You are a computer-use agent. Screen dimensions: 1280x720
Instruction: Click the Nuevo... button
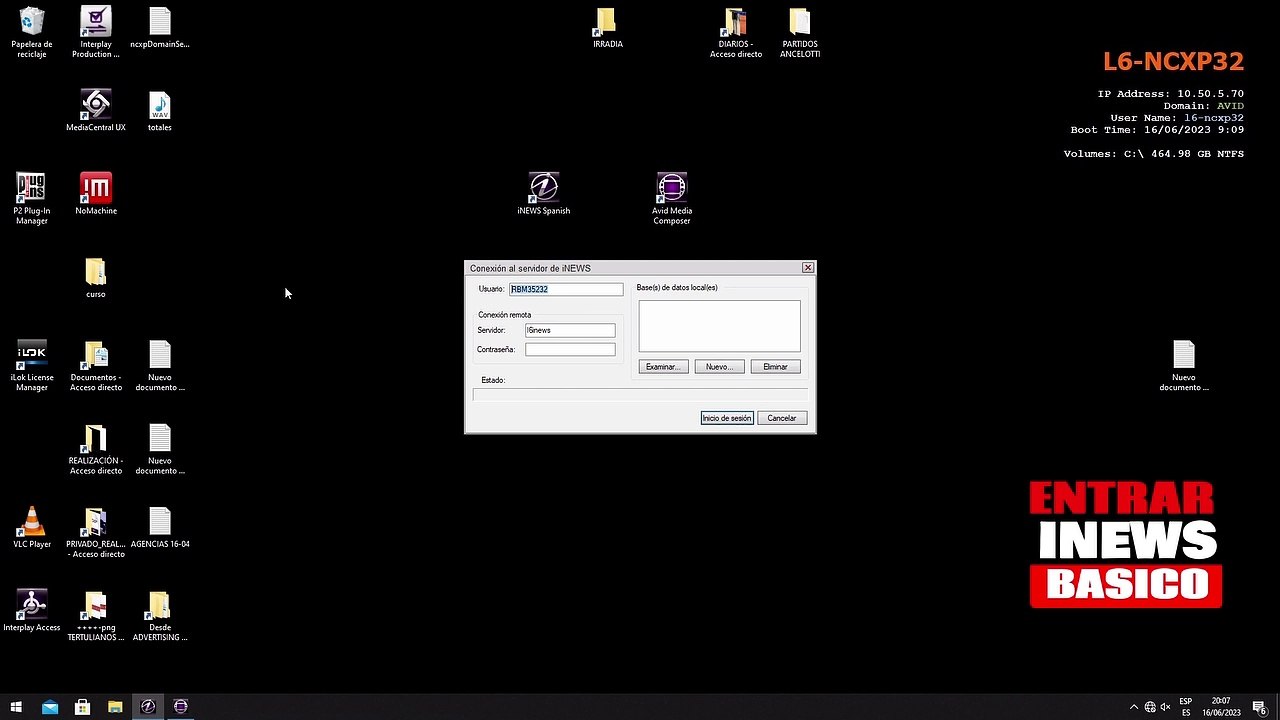[719, 367]
